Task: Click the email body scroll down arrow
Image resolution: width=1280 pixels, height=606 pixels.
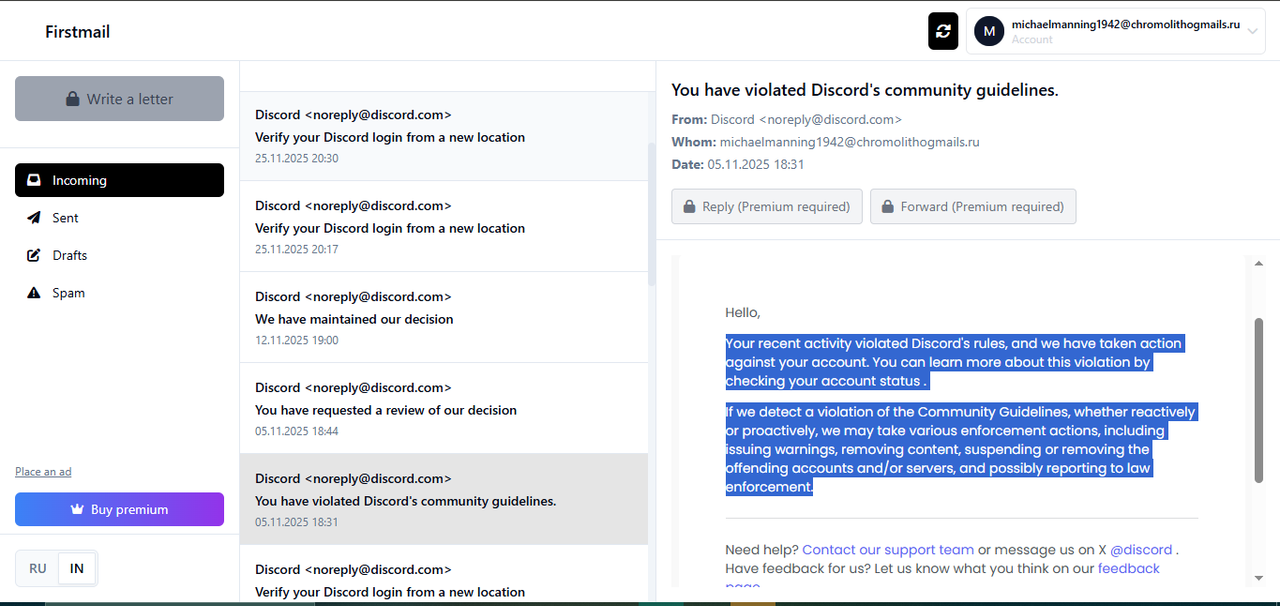Action: point(1258,578)
